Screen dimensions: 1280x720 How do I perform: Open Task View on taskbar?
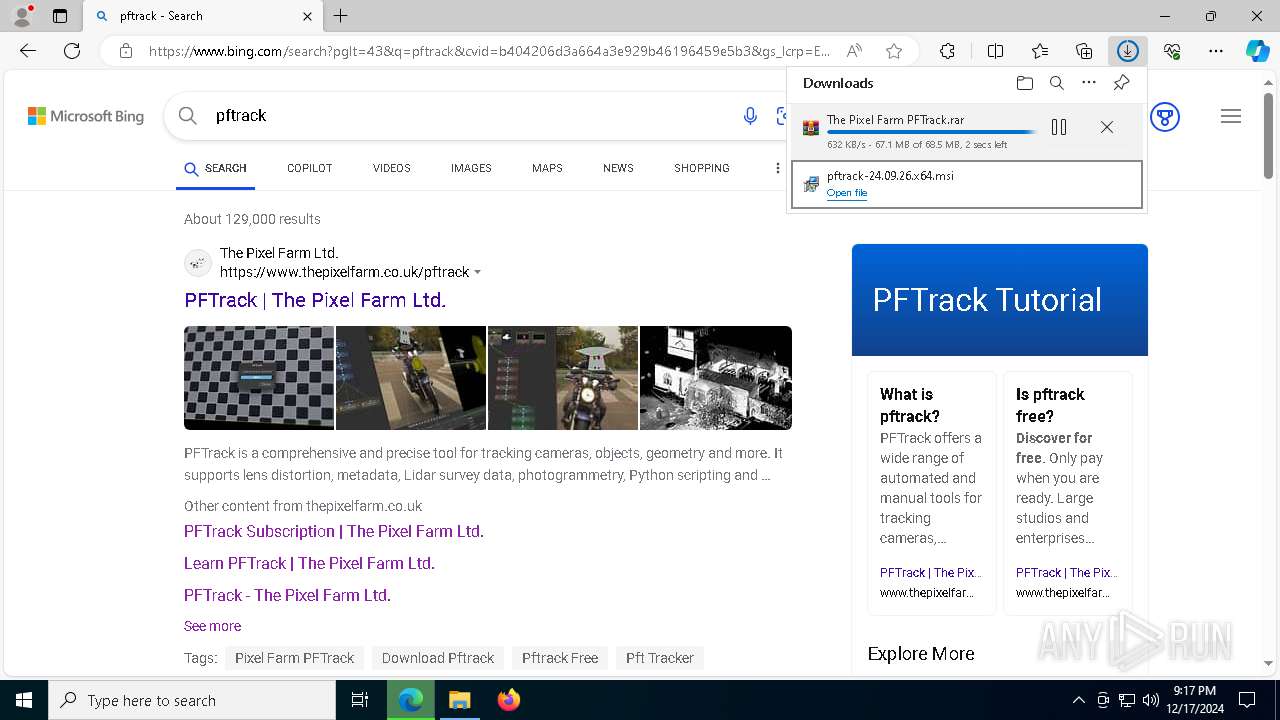click(x=360, y=700)
